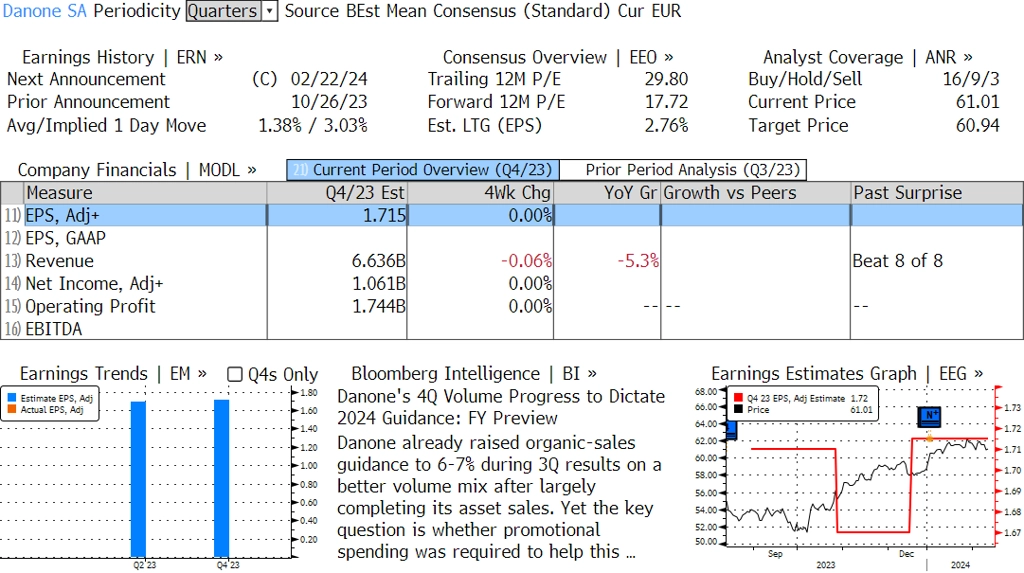The width and height of the screenshot is (1024, 573).
Task: Select the Net Income, Adj+ row
Action: coord(512,284)
